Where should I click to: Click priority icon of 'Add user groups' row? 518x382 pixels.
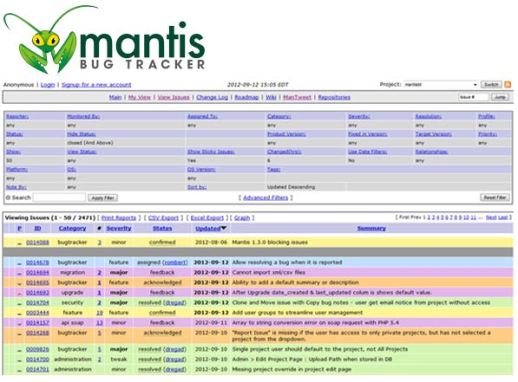19,313
